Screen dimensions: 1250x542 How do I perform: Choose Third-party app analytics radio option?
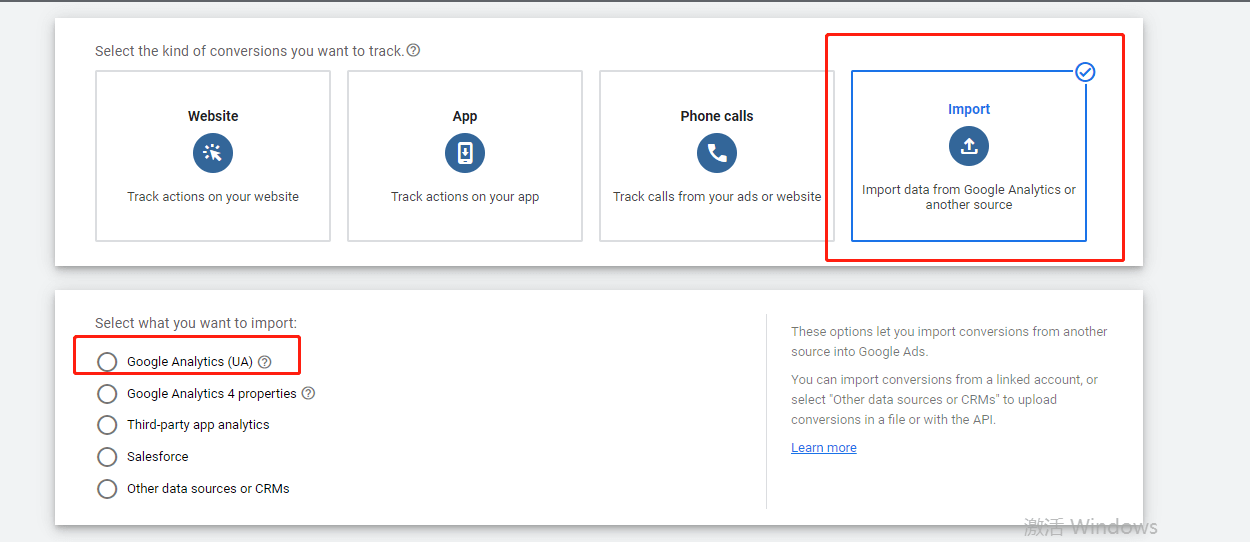click(x=107, y=425)
